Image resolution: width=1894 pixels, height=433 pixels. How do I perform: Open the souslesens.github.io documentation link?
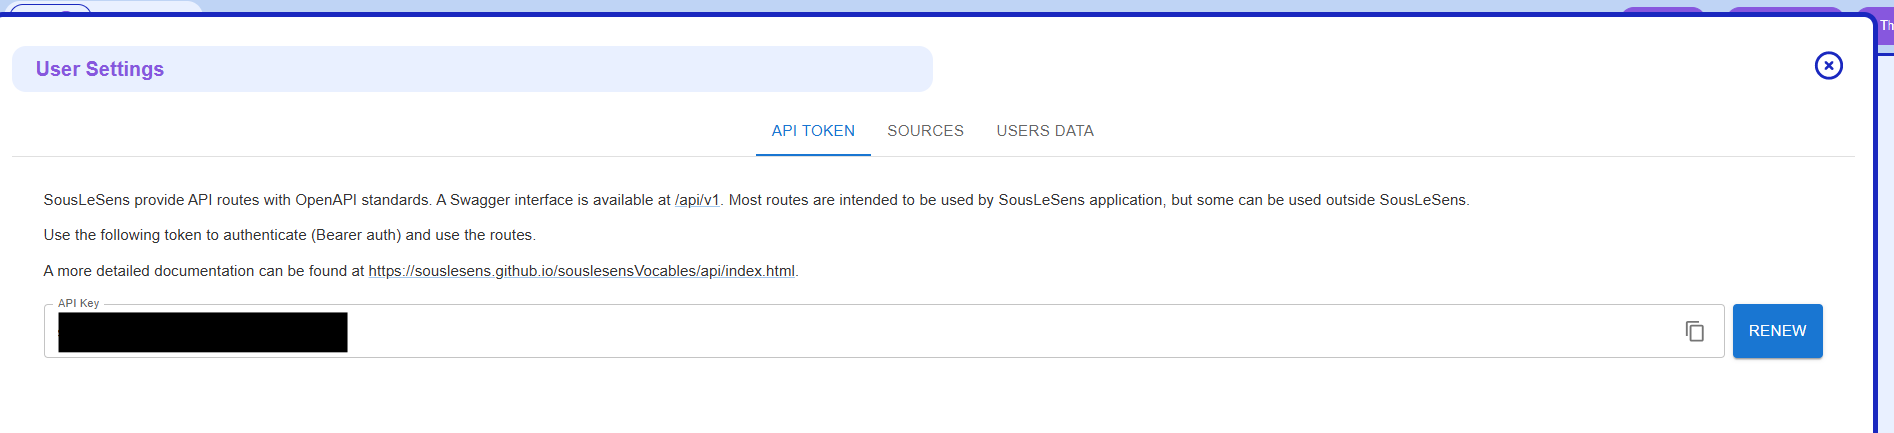click(581, 271)
